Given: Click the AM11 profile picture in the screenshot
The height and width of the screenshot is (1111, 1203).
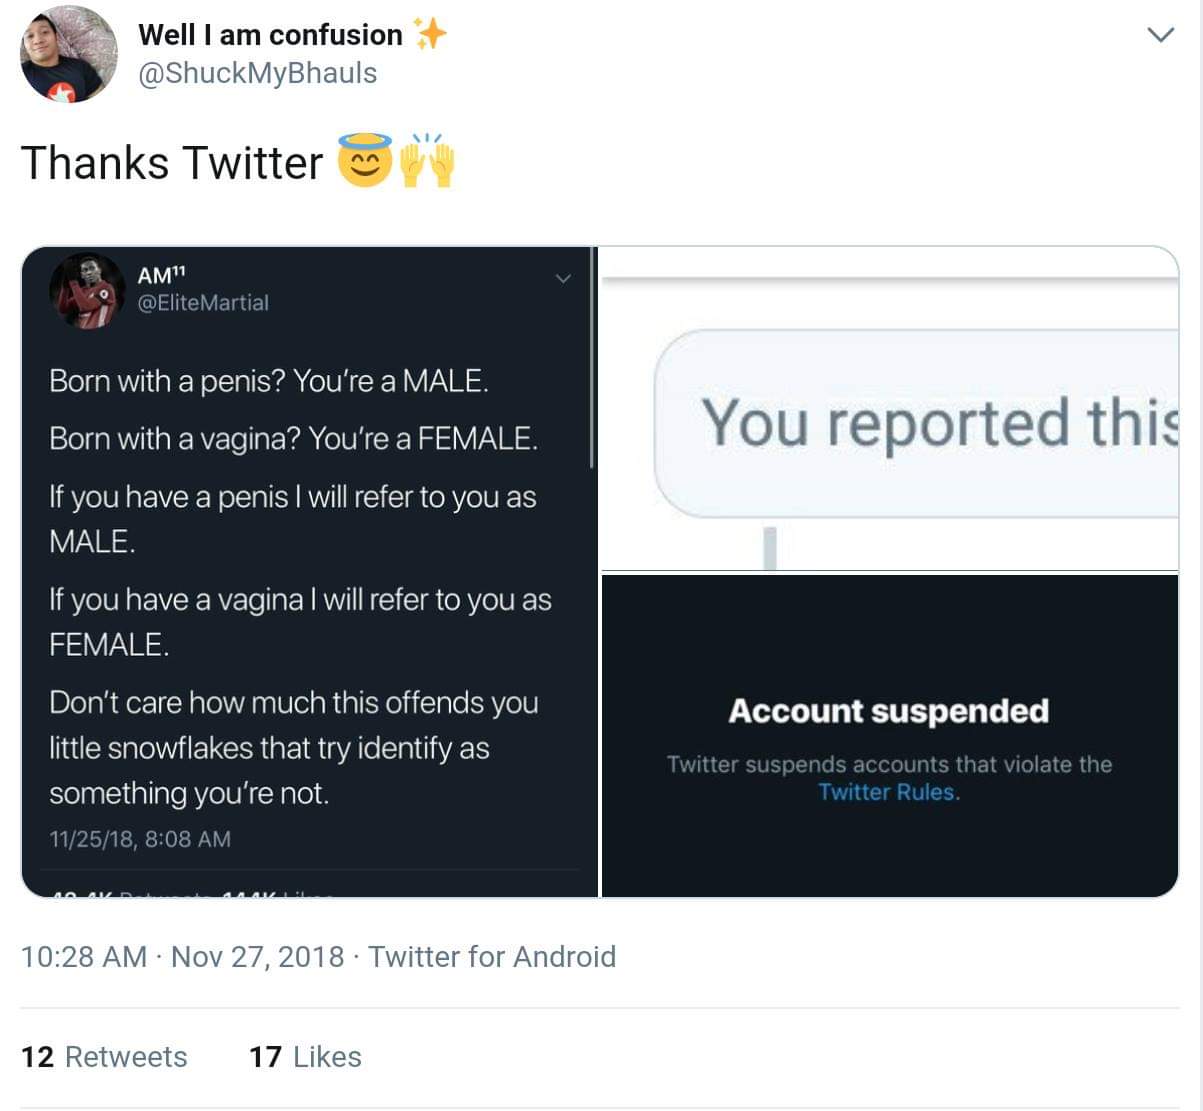Looking at the screenshot, I should 88,290.
